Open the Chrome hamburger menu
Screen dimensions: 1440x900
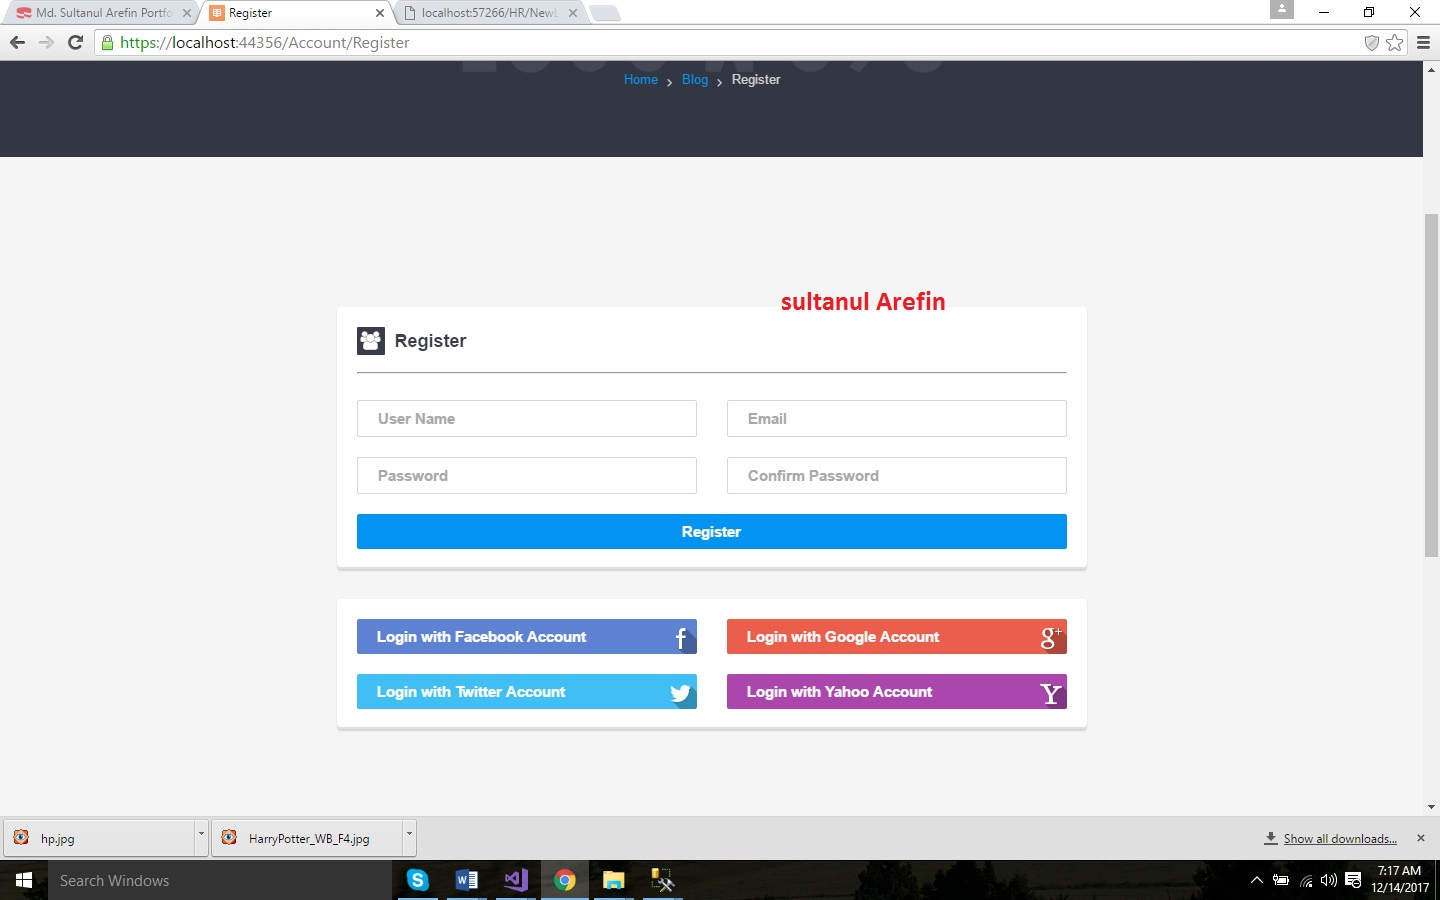coord(1423,42)
